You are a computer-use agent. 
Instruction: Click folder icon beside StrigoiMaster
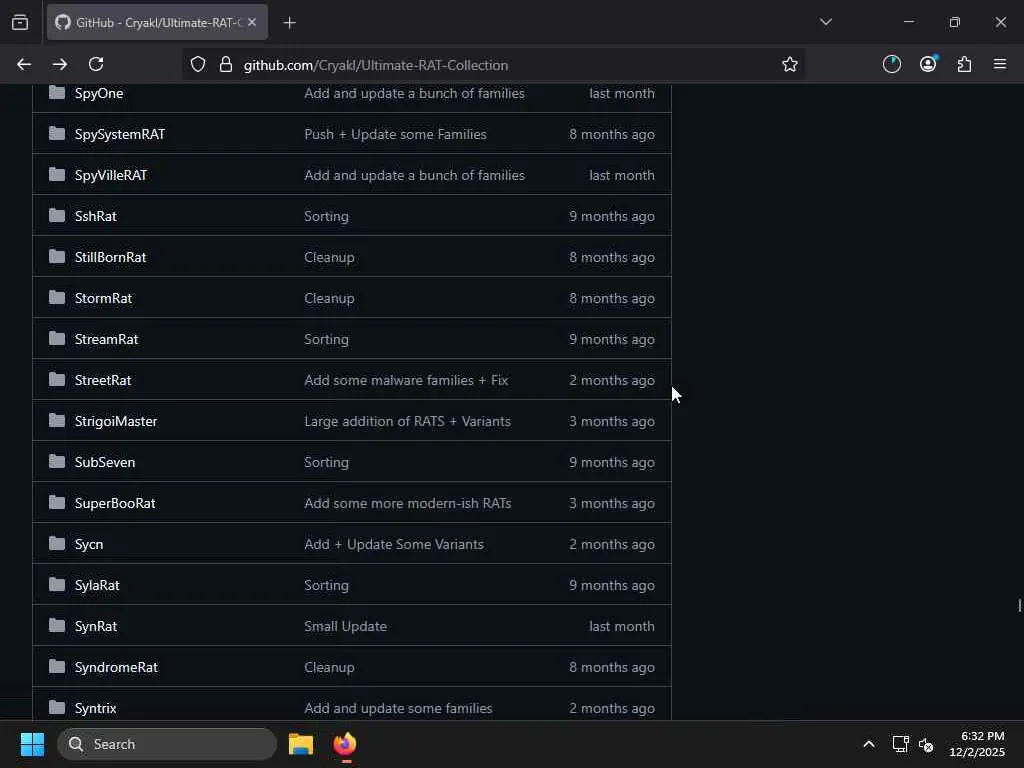pyautogui.click(x=57, y=421)
